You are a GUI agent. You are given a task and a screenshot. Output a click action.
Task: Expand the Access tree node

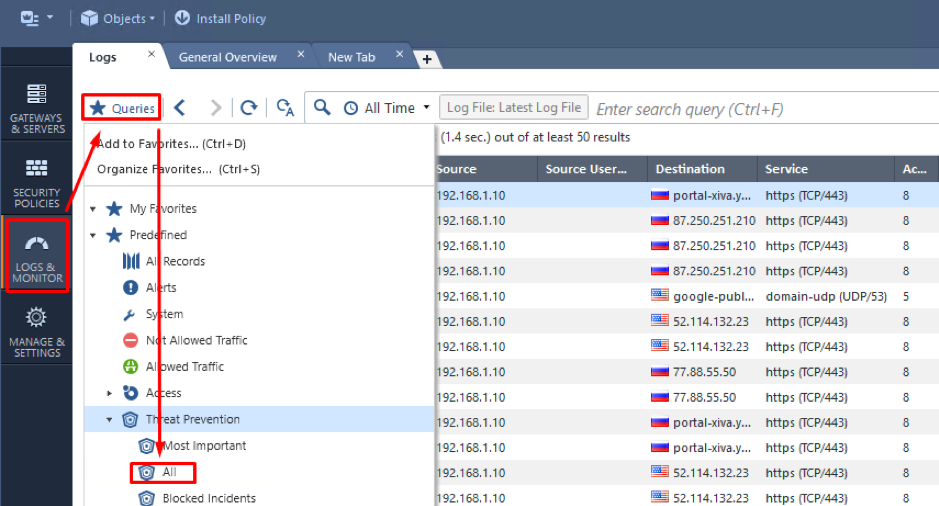point(109,393)
